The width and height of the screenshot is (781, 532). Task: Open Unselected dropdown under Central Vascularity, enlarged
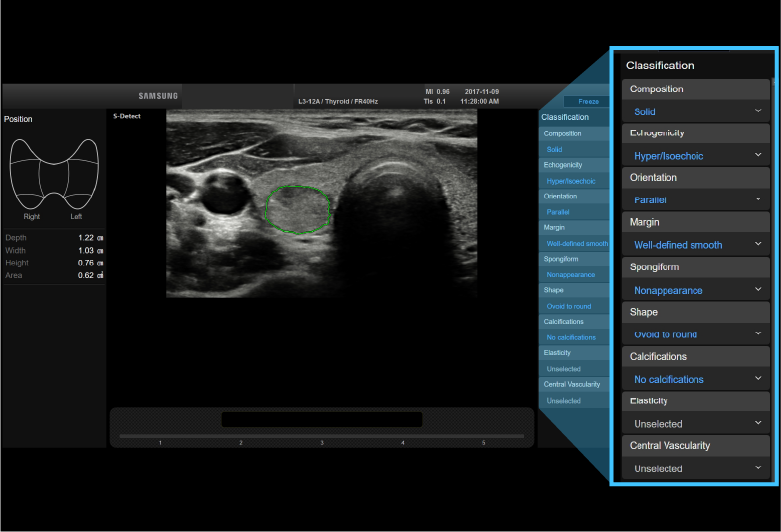pos(696,468)
